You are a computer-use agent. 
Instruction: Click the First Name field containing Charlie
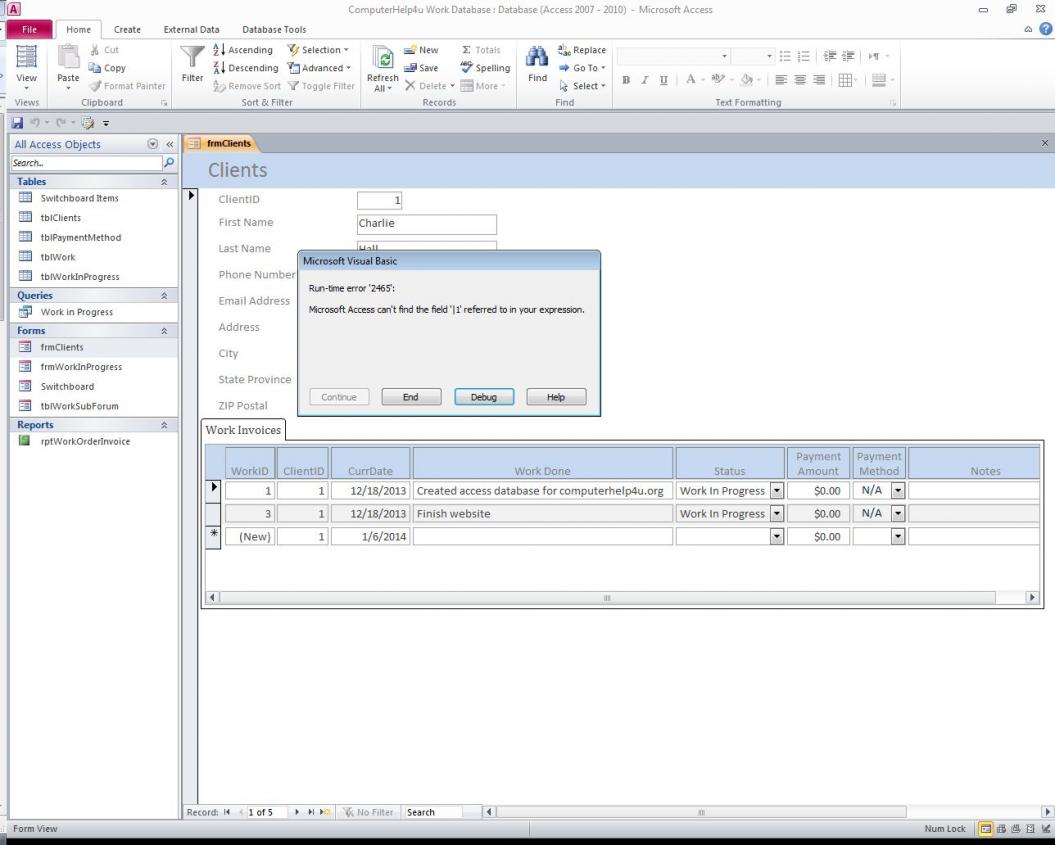tap(427, 224)
